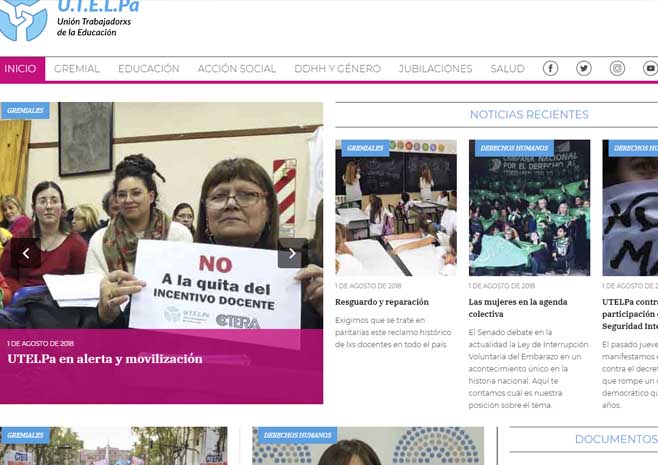The width and height of the screenshot is (658, 465).
Task: Click Unión Trabajadorxs de la Educación tagline
Action: tap(94, 27)
